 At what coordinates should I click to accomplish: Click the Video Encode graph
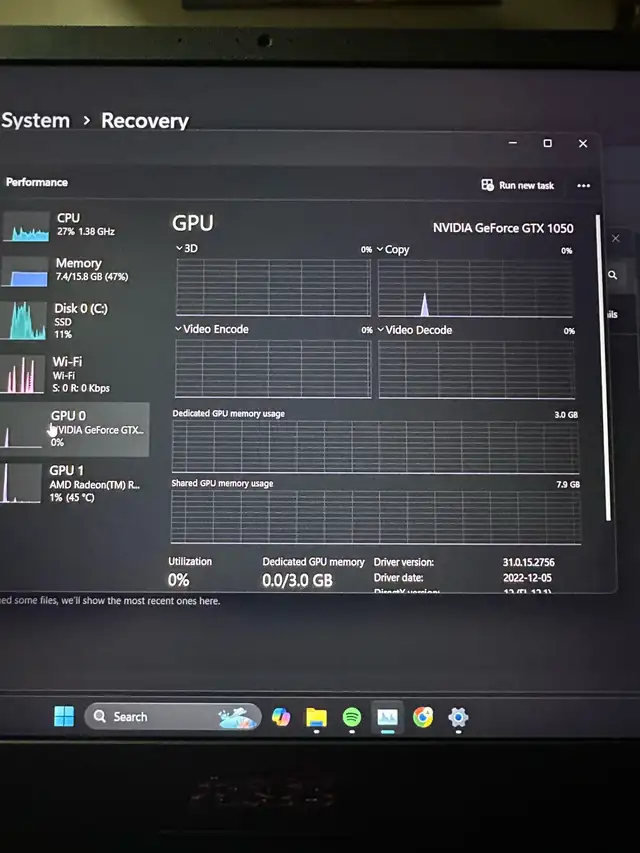pos(273,369)
